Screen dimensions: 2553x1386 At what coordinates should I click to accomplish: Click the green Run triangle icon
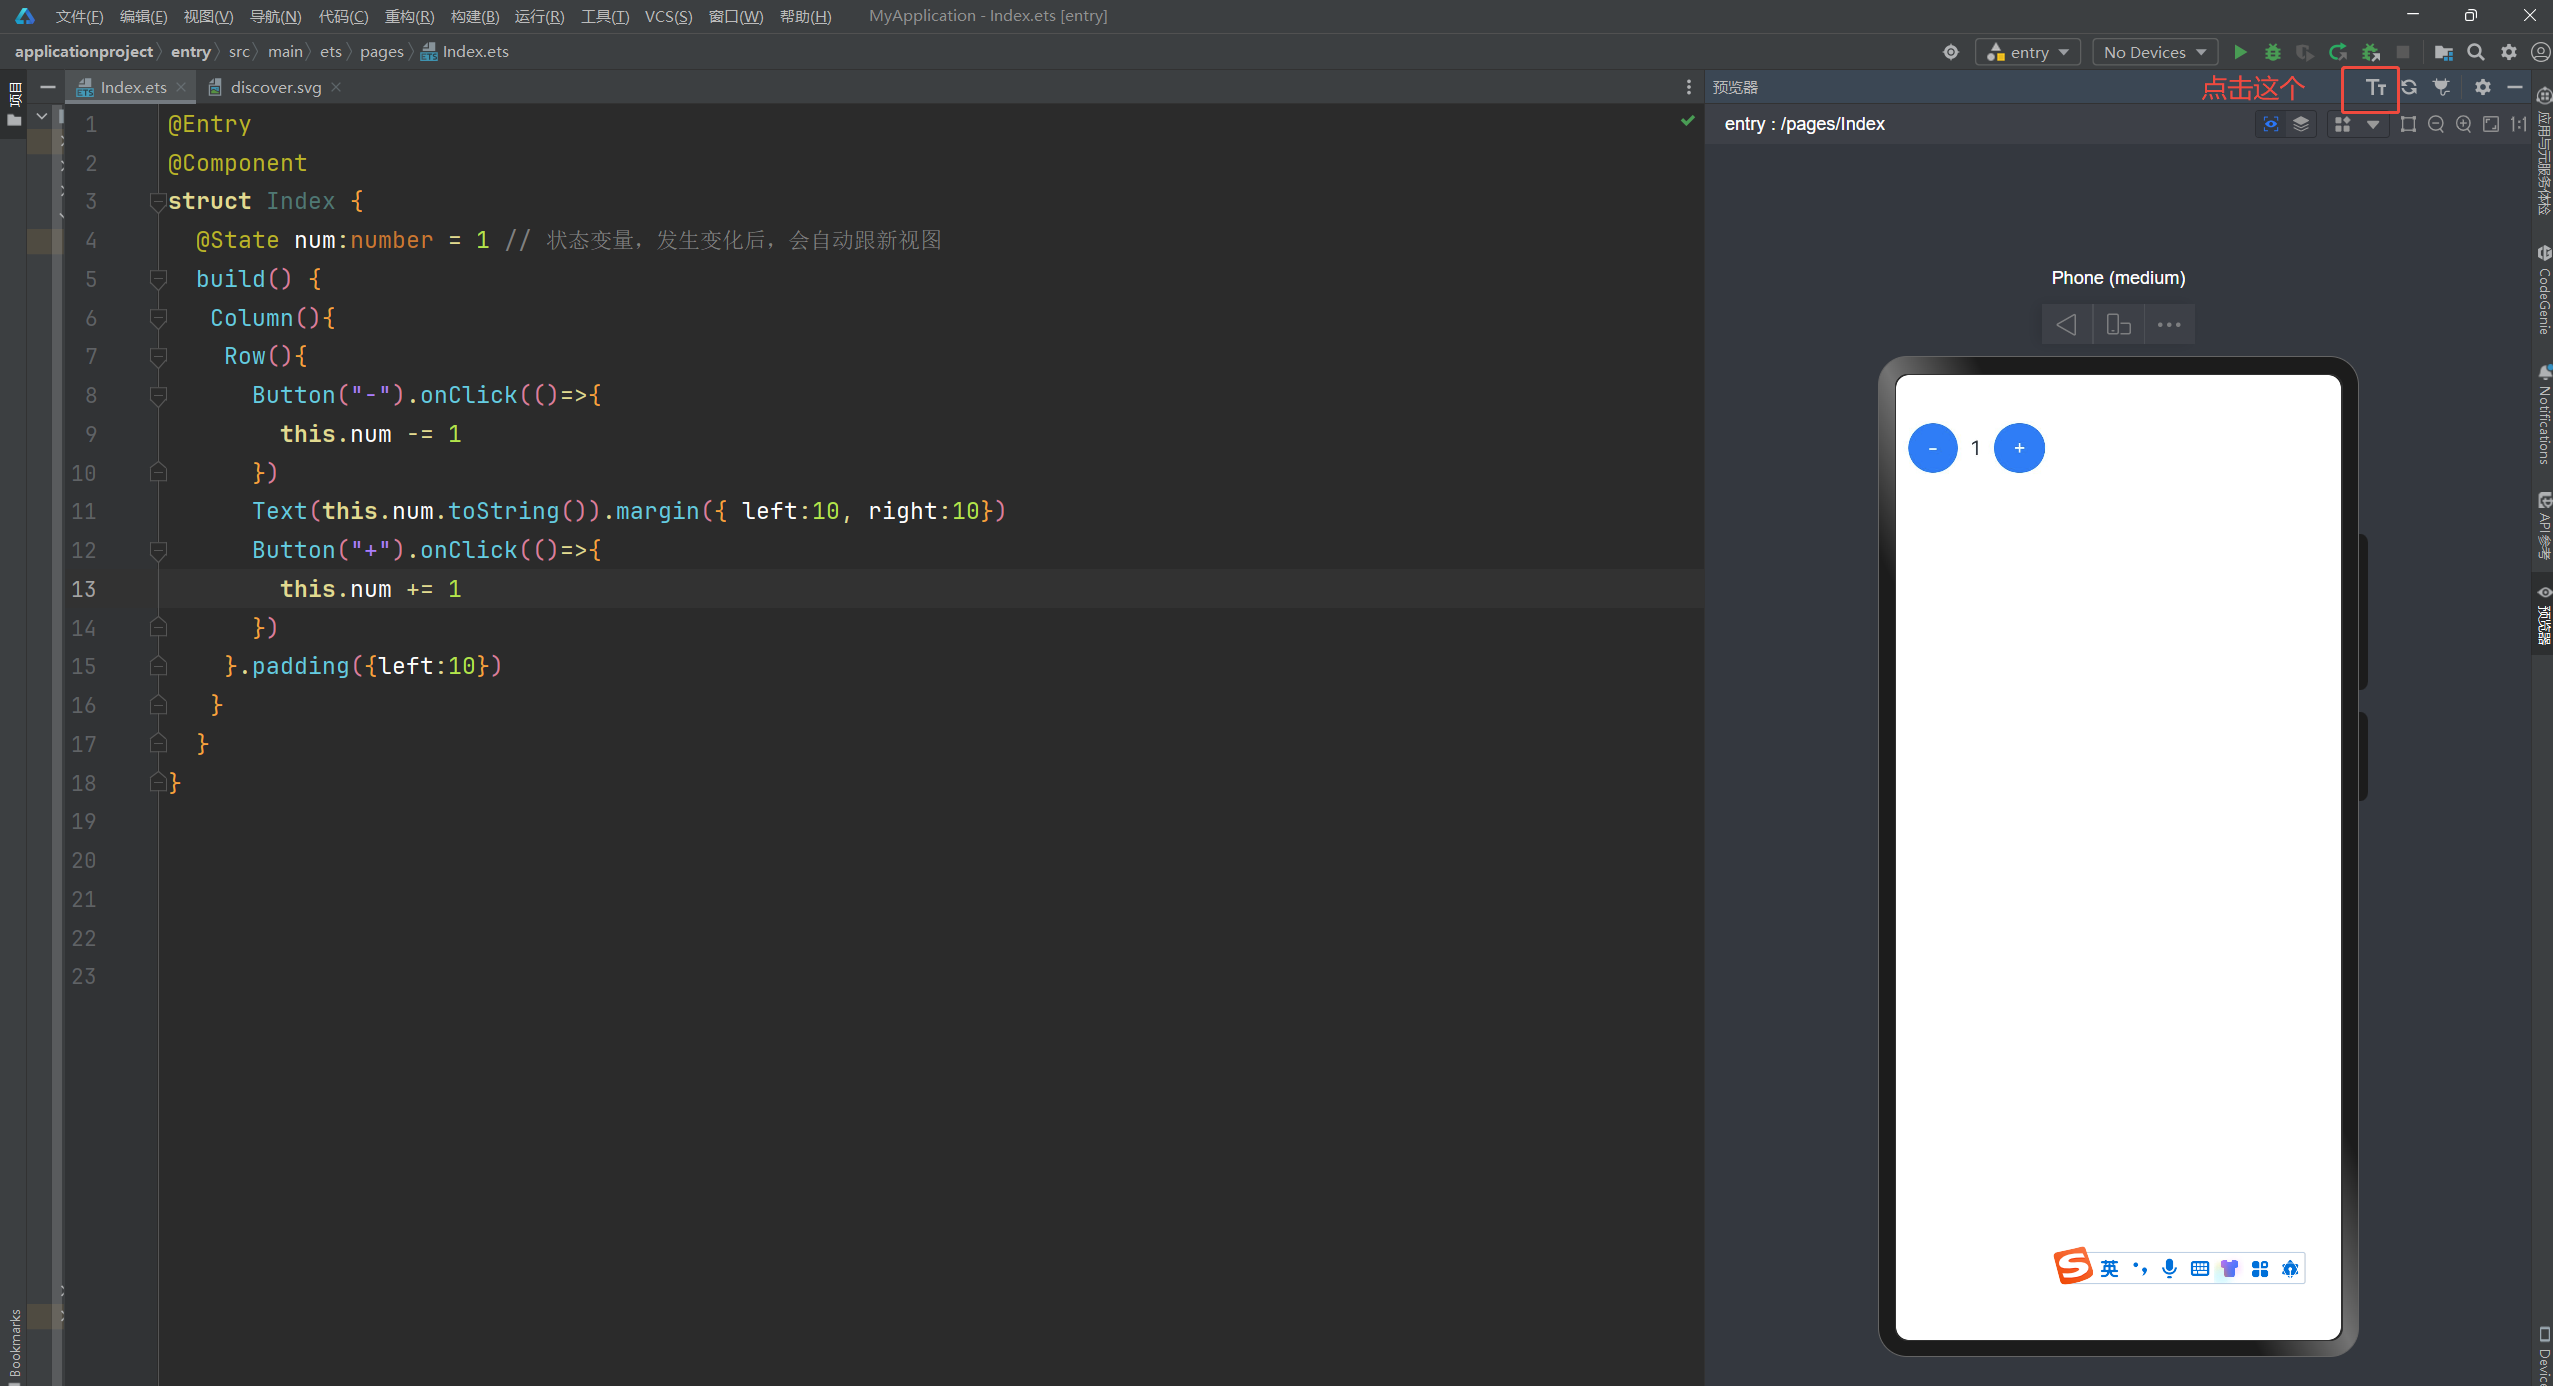coord(2240,52)
